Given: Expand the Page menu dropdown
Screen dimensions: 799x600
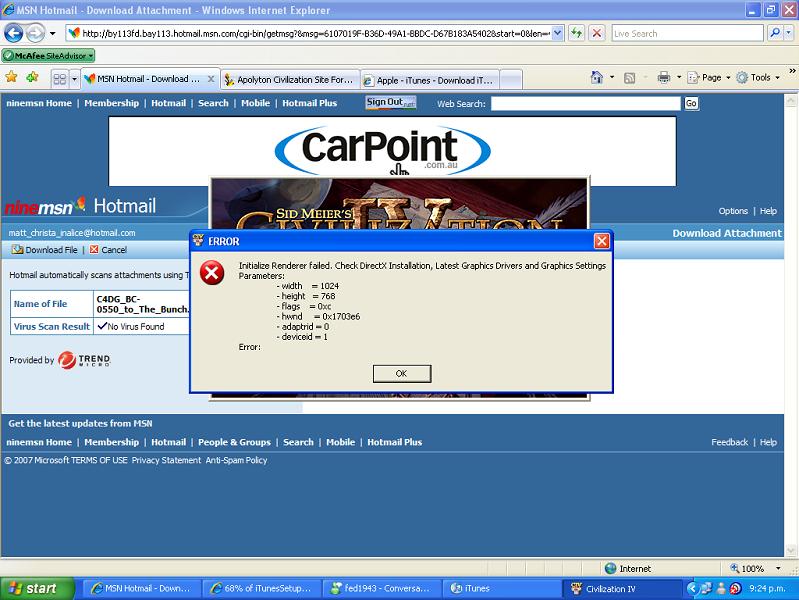Looking at the screenshot, I should (x=711, y=78).
